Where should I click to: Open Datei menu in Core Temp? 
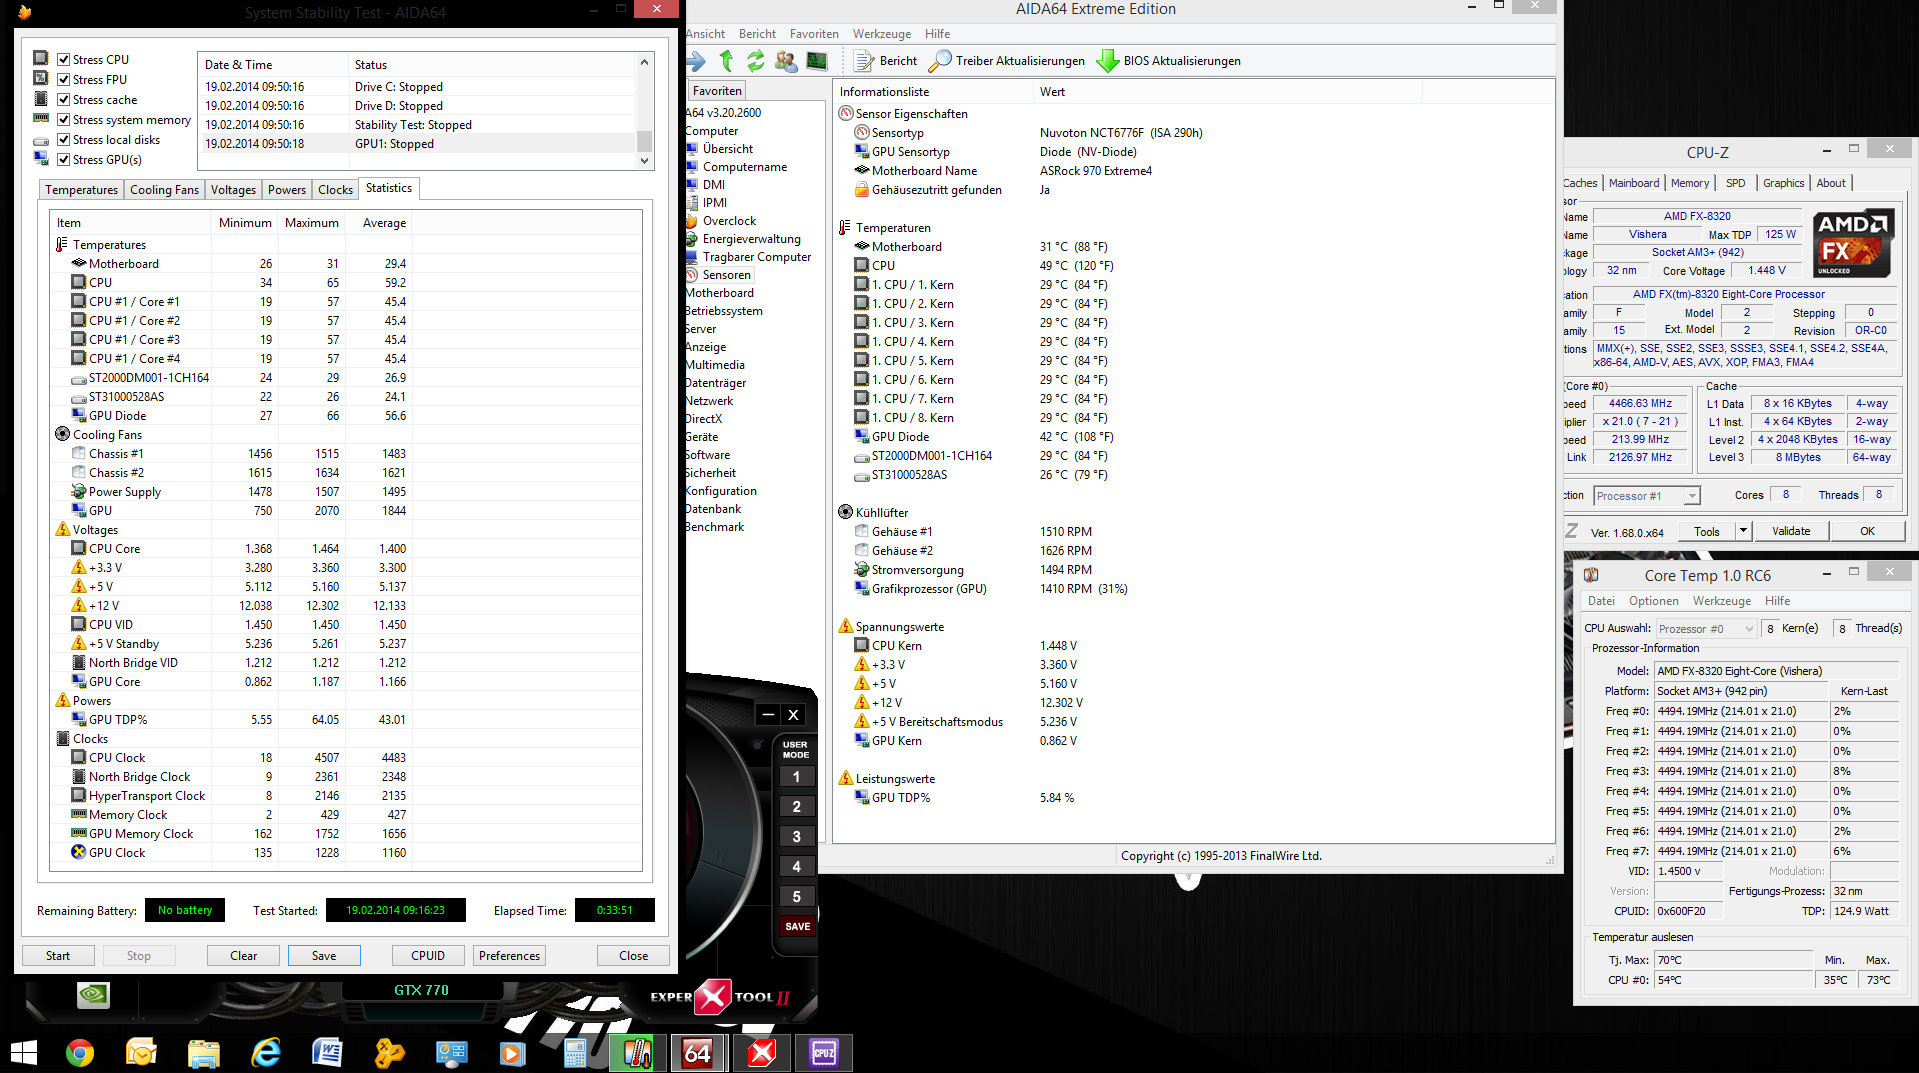click(1601, 601)
